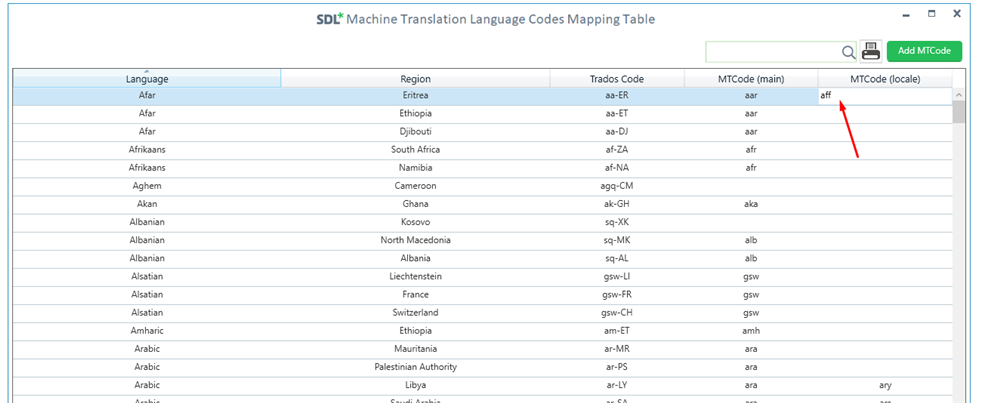
Task: Select the aka MTCode cell
Action: (751, 204)
